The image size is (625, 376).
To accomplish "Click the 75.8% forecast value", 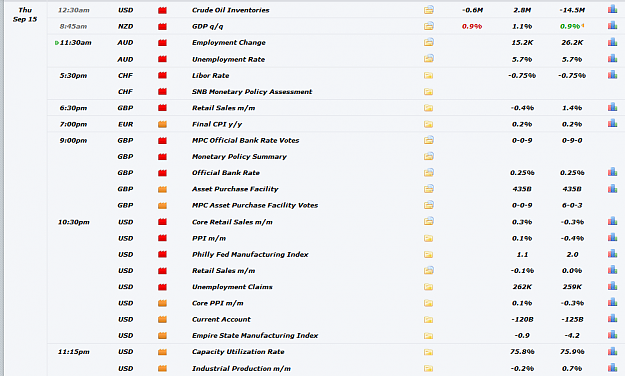I will (522, 352).
